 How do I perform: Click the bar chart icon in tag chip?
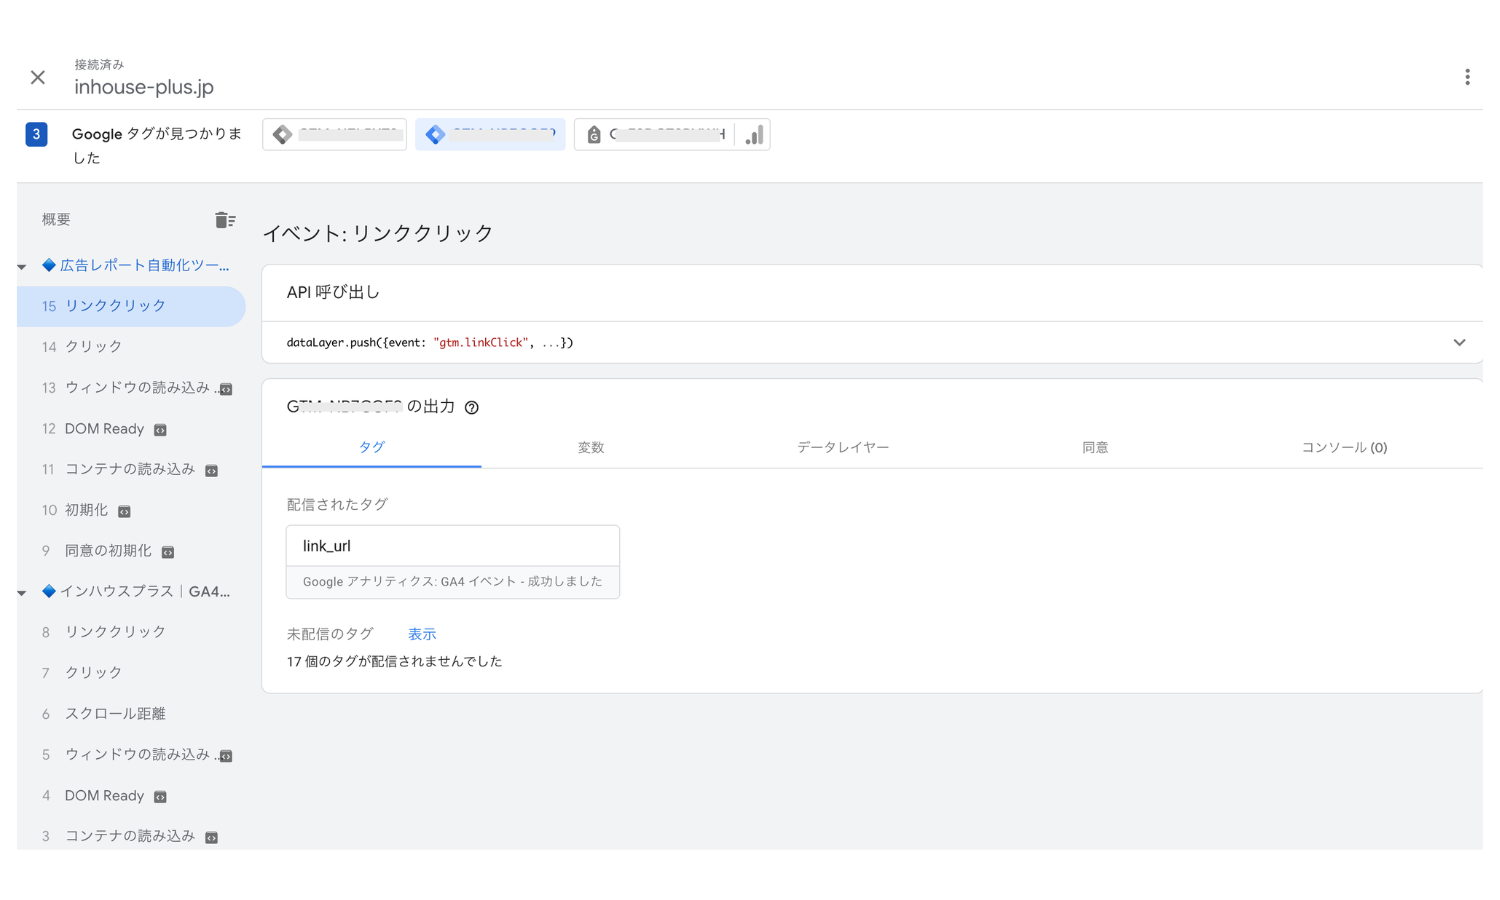pyautogui.click(x=754, y=134)
